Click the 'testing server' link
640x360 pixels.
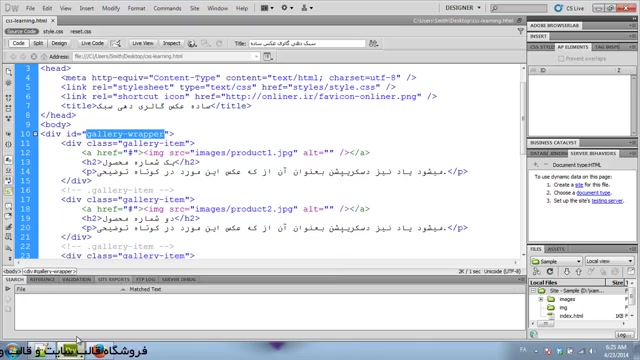click(607, 201)
